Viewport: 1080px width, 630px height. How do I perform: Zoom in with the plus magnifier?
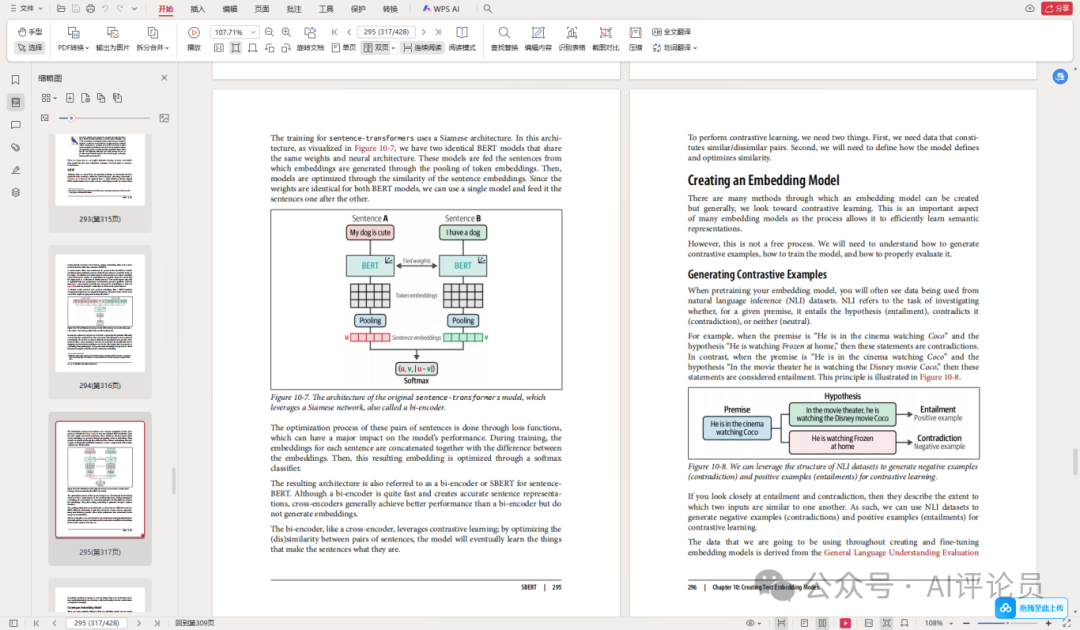286,32
